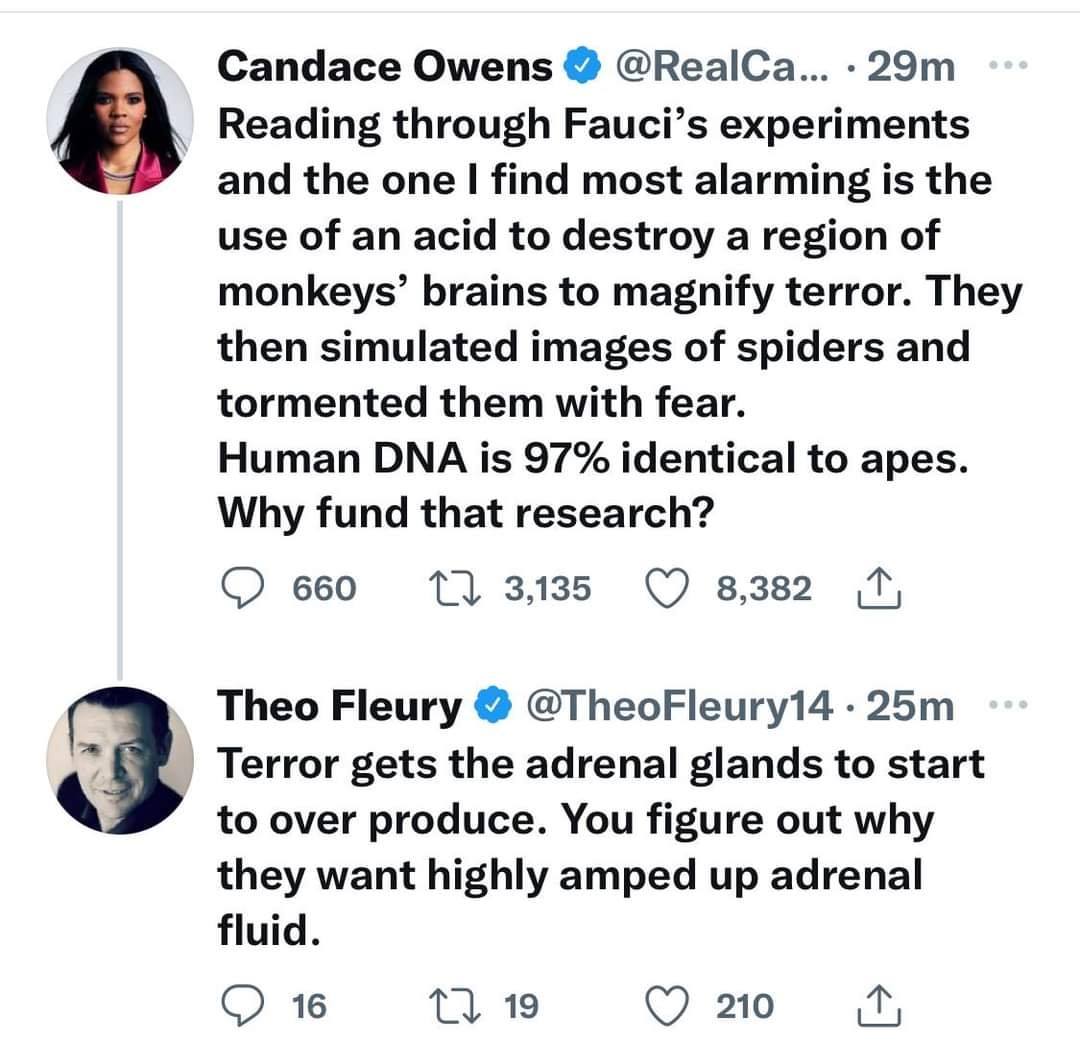This screenshot has height=1042, width=1080.
Task: Click the Candace Owens display name
Action: [x=385, y=67]
